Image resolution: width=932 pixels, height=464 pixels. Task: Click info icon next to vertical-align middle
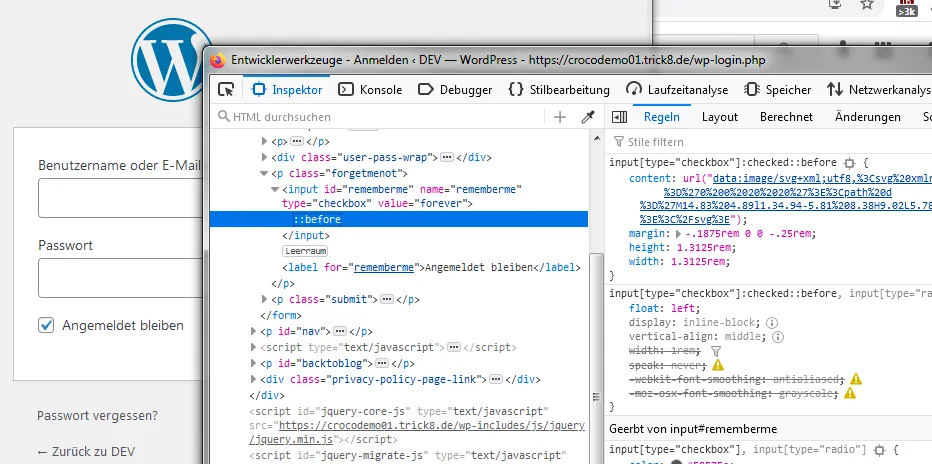click(x=777, y=337)
